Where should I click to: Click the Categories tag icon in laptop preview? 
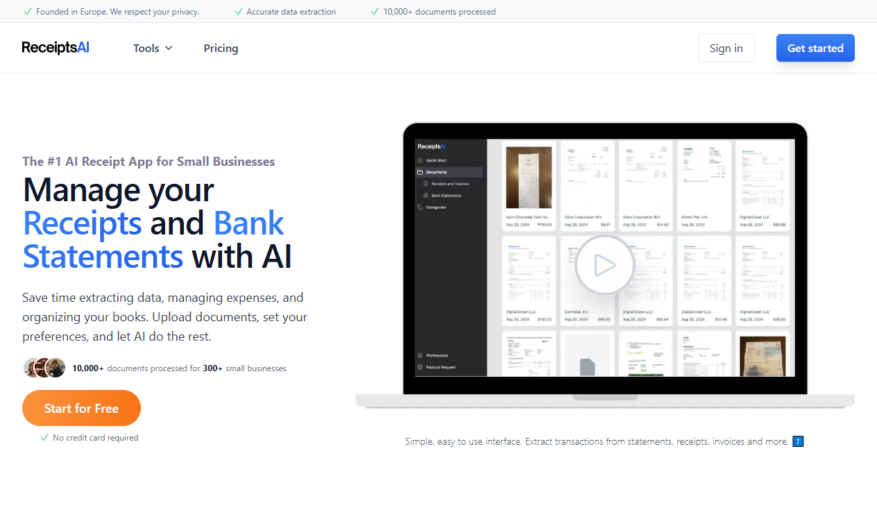pyautogui.click(x=420, y=207)
